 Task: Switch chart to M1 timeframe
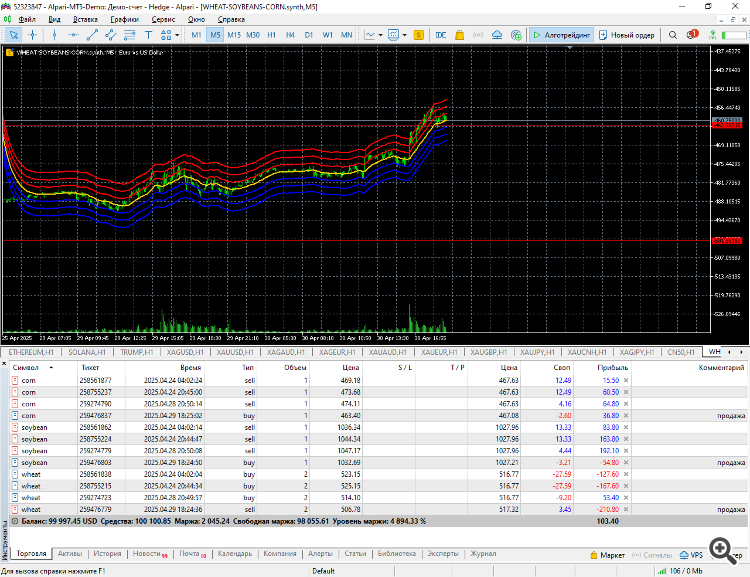coord(196,35)
